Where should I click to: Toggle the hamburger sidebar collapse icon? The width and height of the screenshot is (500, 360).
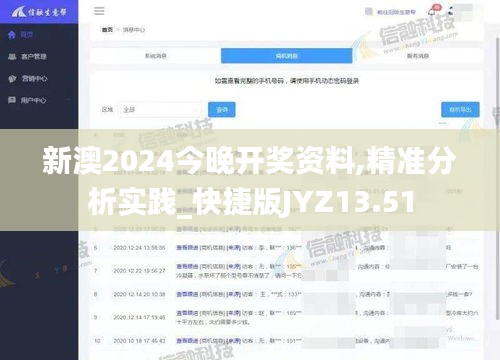point(99,11)
